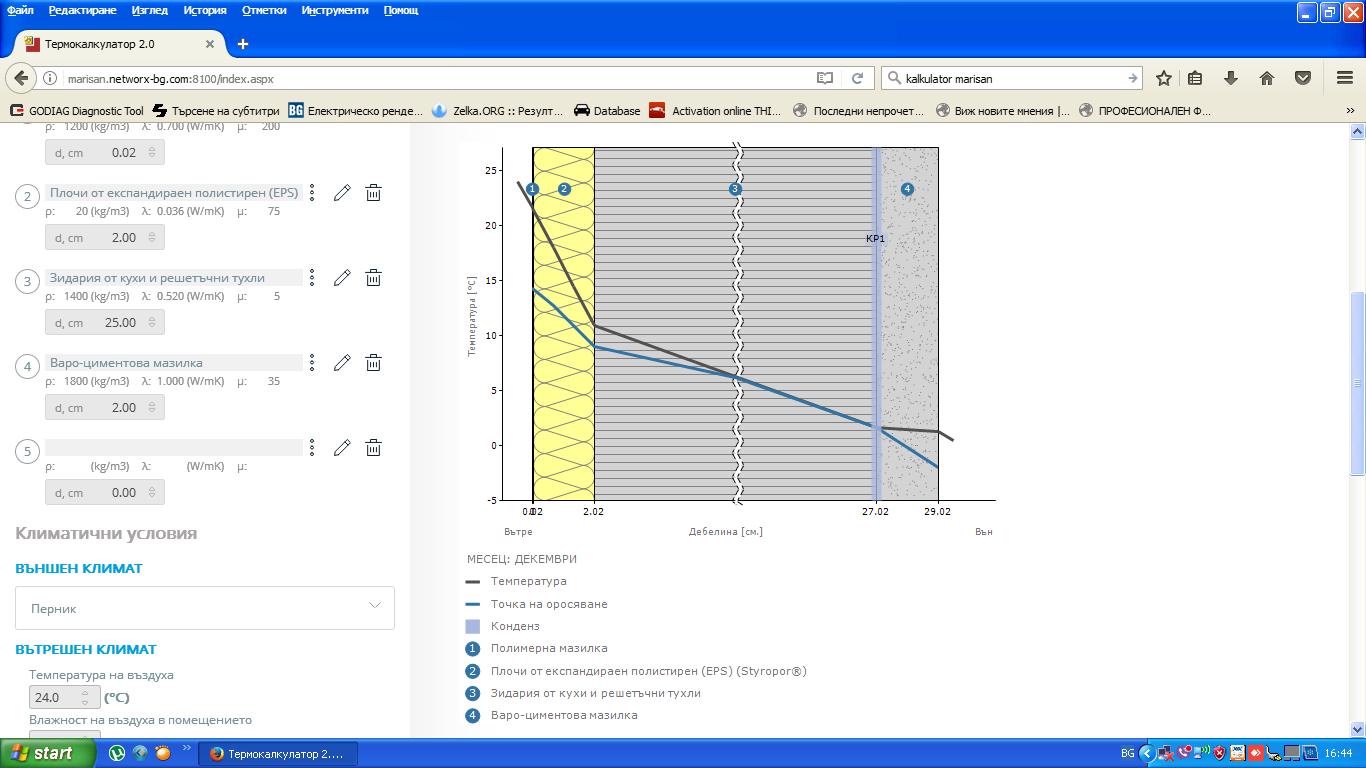Delete the EPS polystyrene layer via trash icon
1366x768 pixels.
click(373, 193)
